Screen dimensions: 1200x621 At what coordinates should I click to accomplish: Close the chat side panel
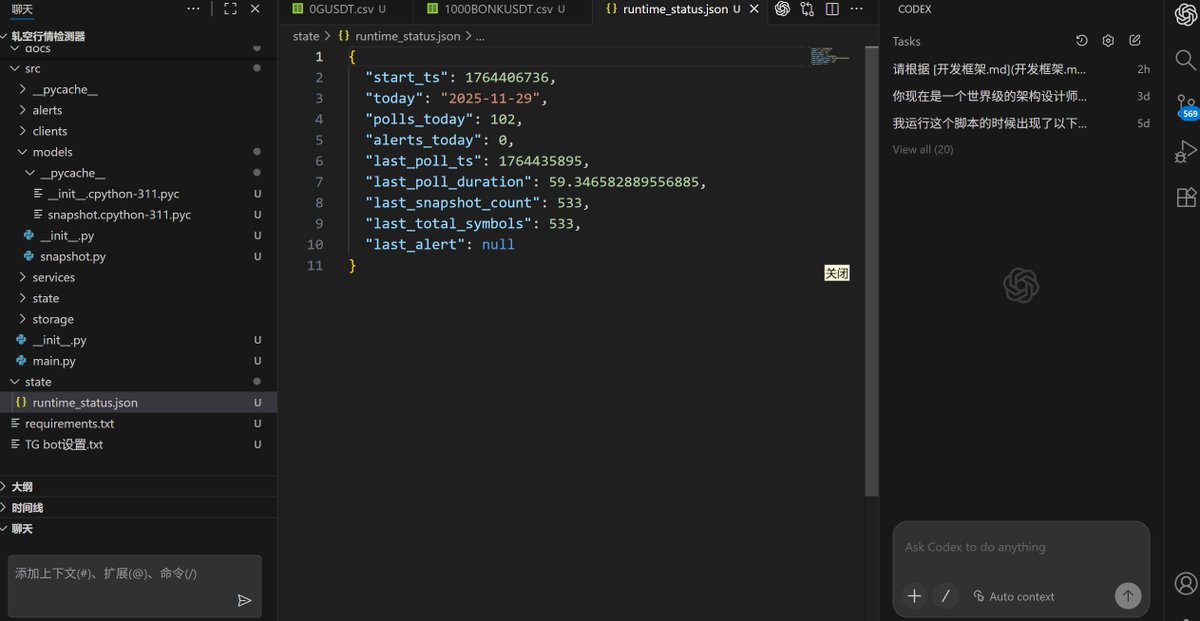tap(255, 9)
